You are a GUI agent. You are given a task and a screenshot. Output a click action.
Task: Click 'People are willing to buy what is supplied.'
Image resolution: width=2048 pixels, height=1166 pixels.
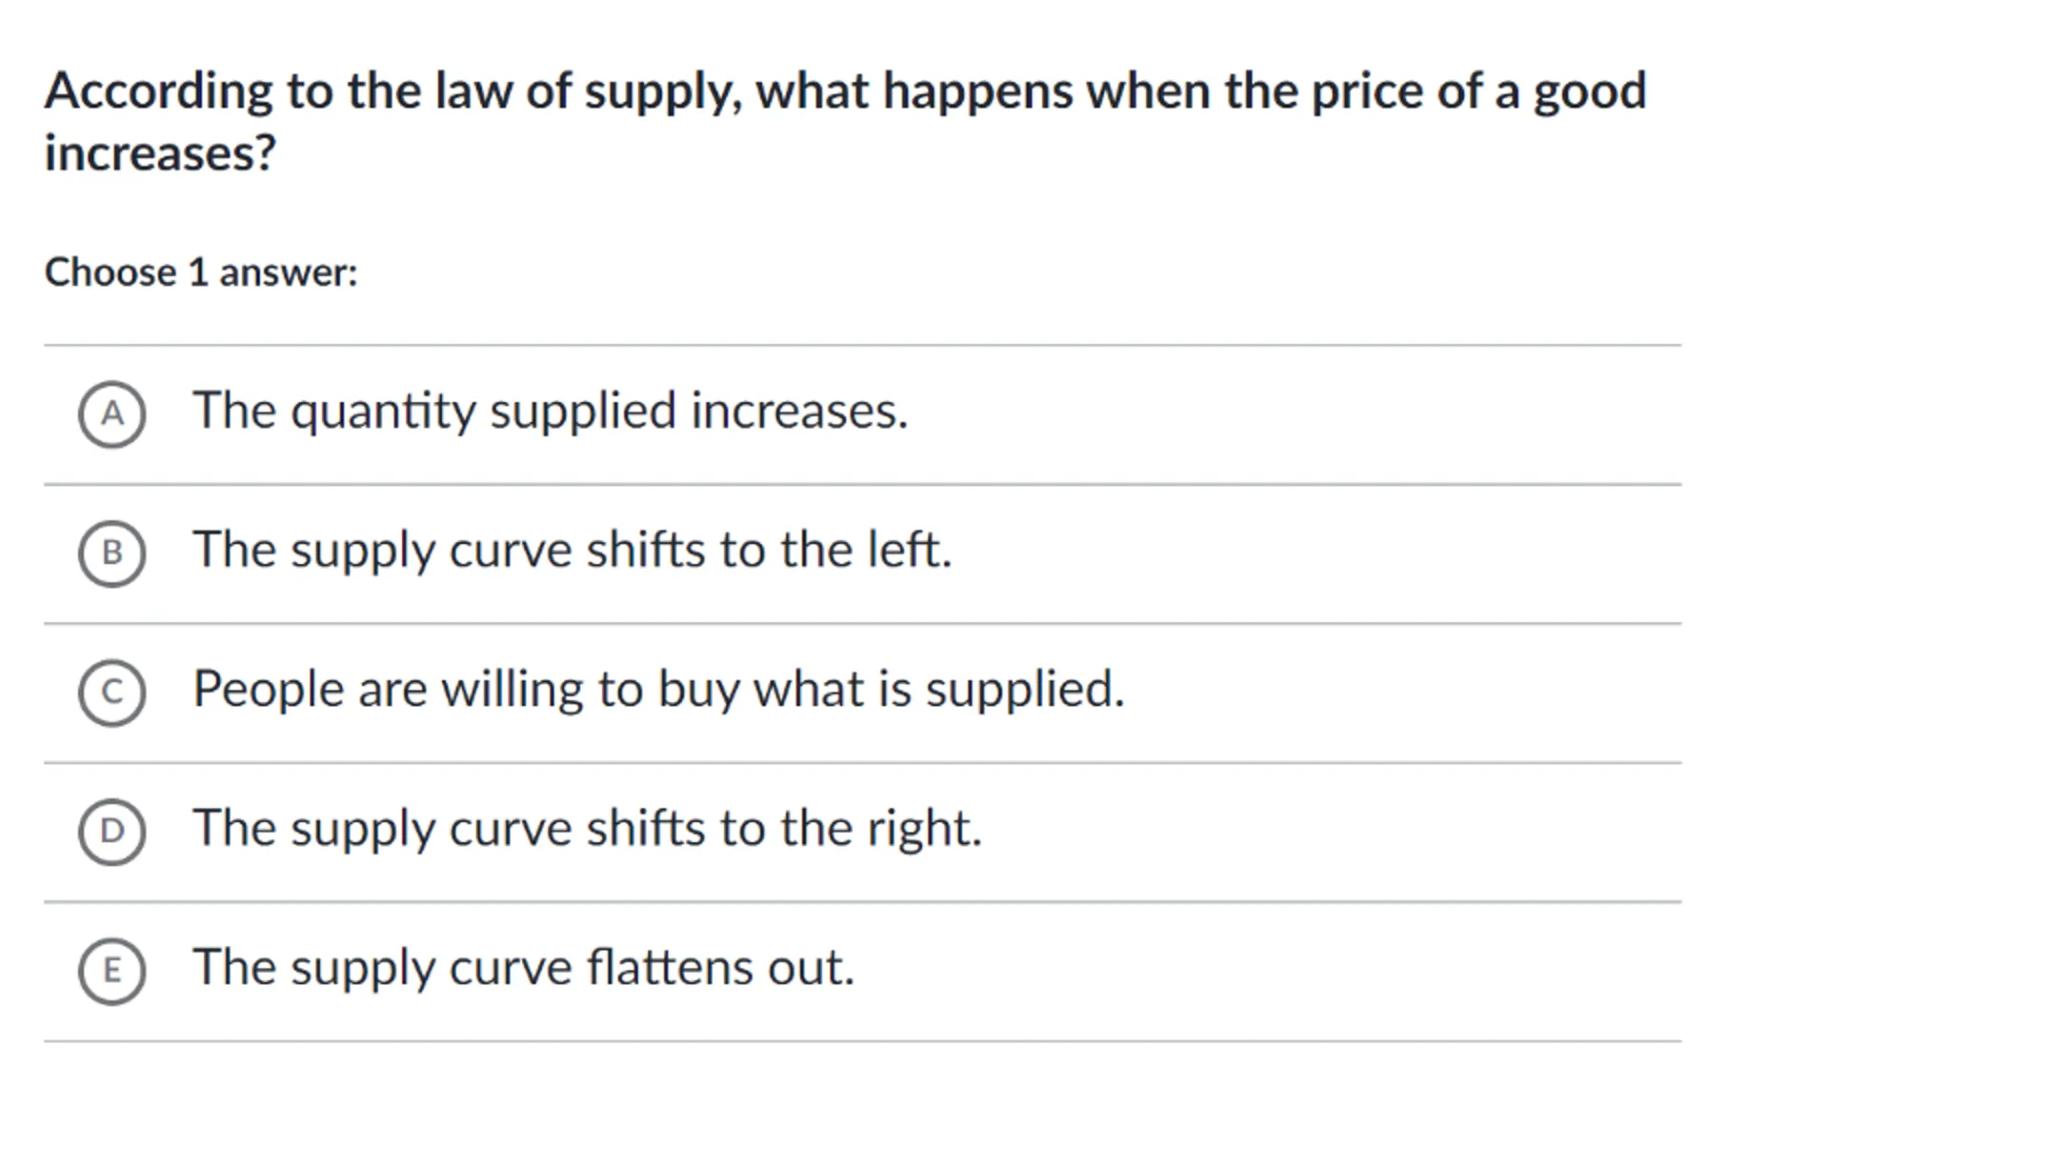658,689
